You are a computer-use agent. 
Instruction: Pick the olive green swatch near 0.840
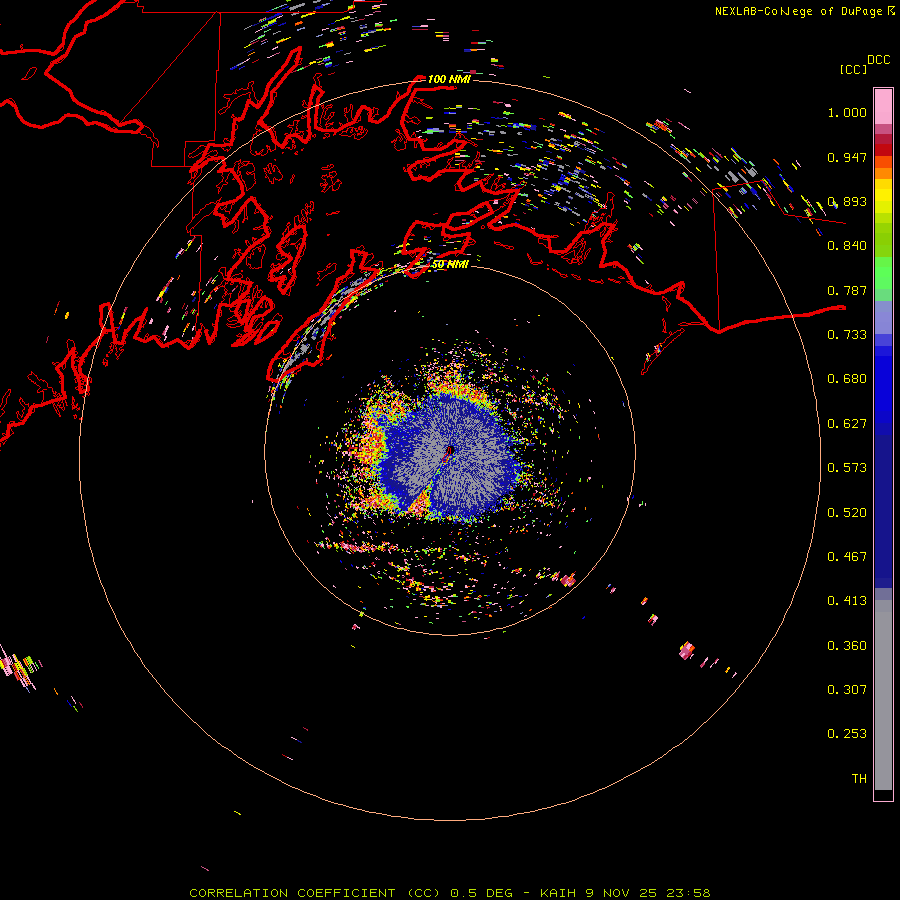(883, 240)
